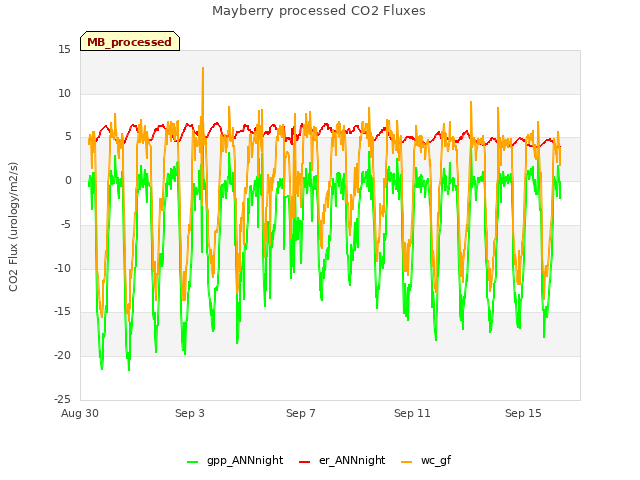This screenshot has width=640, height=480.
Task: Click the tallest orange wc_gf spike peak
Action: 203,69
